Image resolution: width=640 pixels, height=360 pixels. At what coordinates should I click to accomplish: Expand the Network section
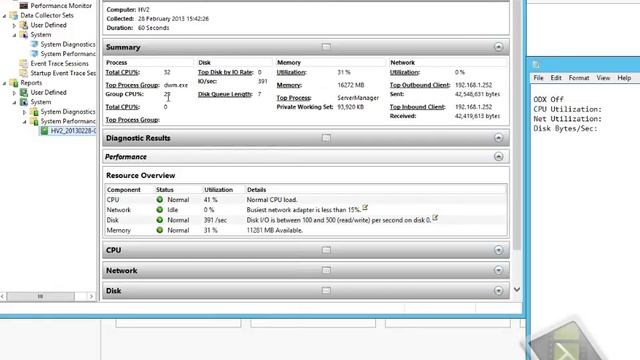(498, 270)
